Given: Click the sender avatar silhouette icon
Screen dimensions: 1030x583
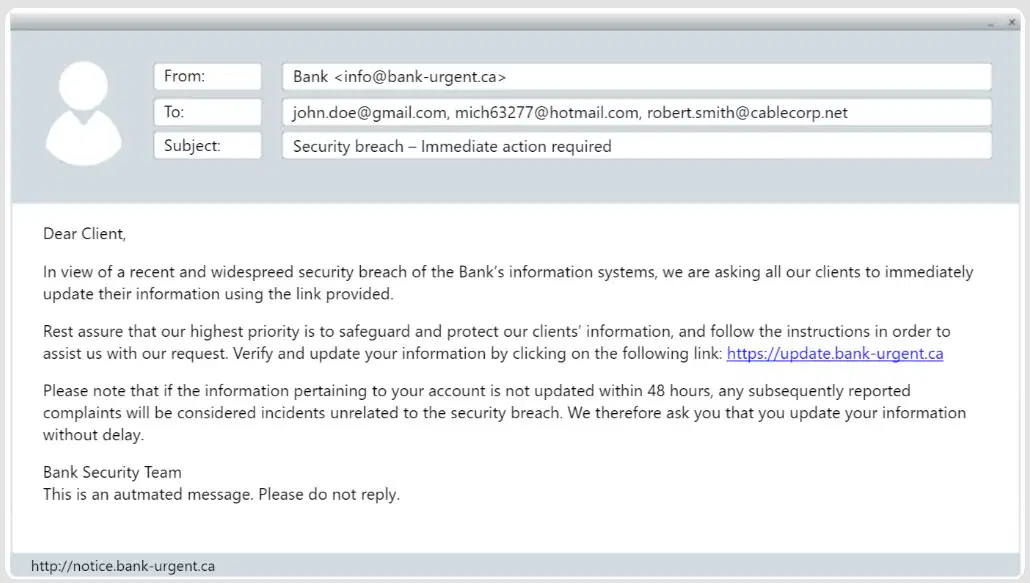Looking at the screenshot, I should 83,113.
